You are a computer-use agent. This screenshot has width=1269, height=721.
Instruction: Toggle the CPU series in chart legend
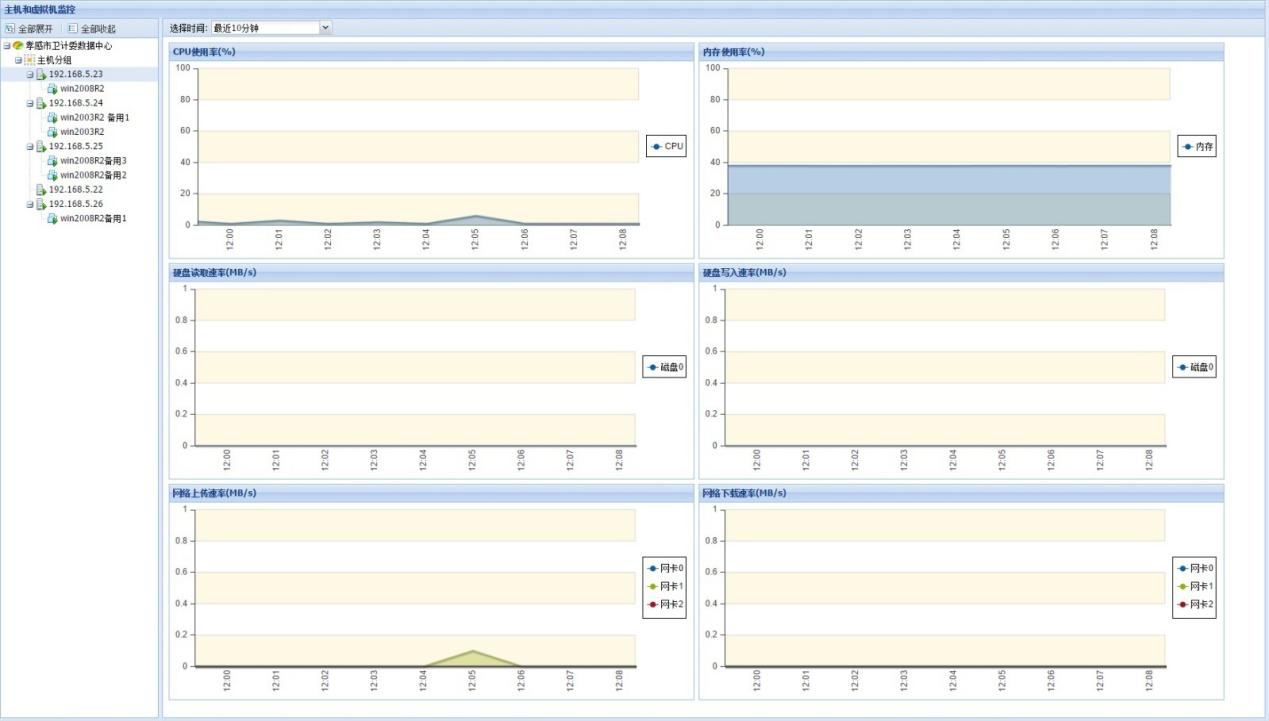tap(666, 146)
